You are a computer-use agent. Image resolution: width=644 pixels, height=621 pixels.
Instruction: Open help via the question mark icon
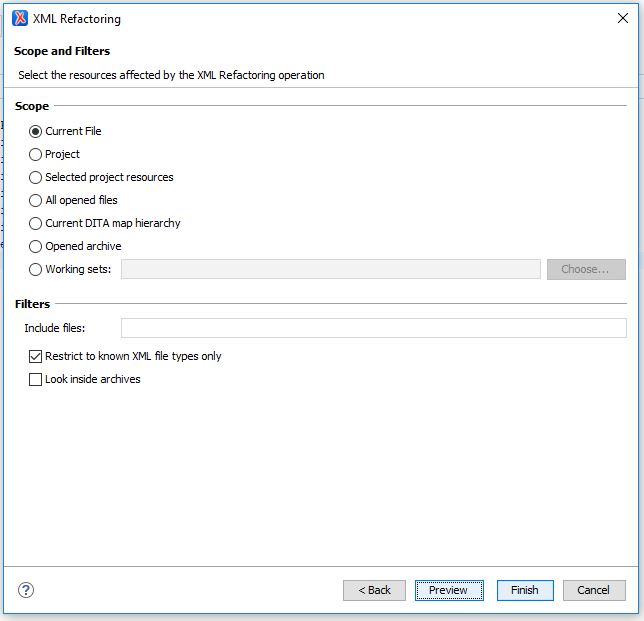click(26, 590)
